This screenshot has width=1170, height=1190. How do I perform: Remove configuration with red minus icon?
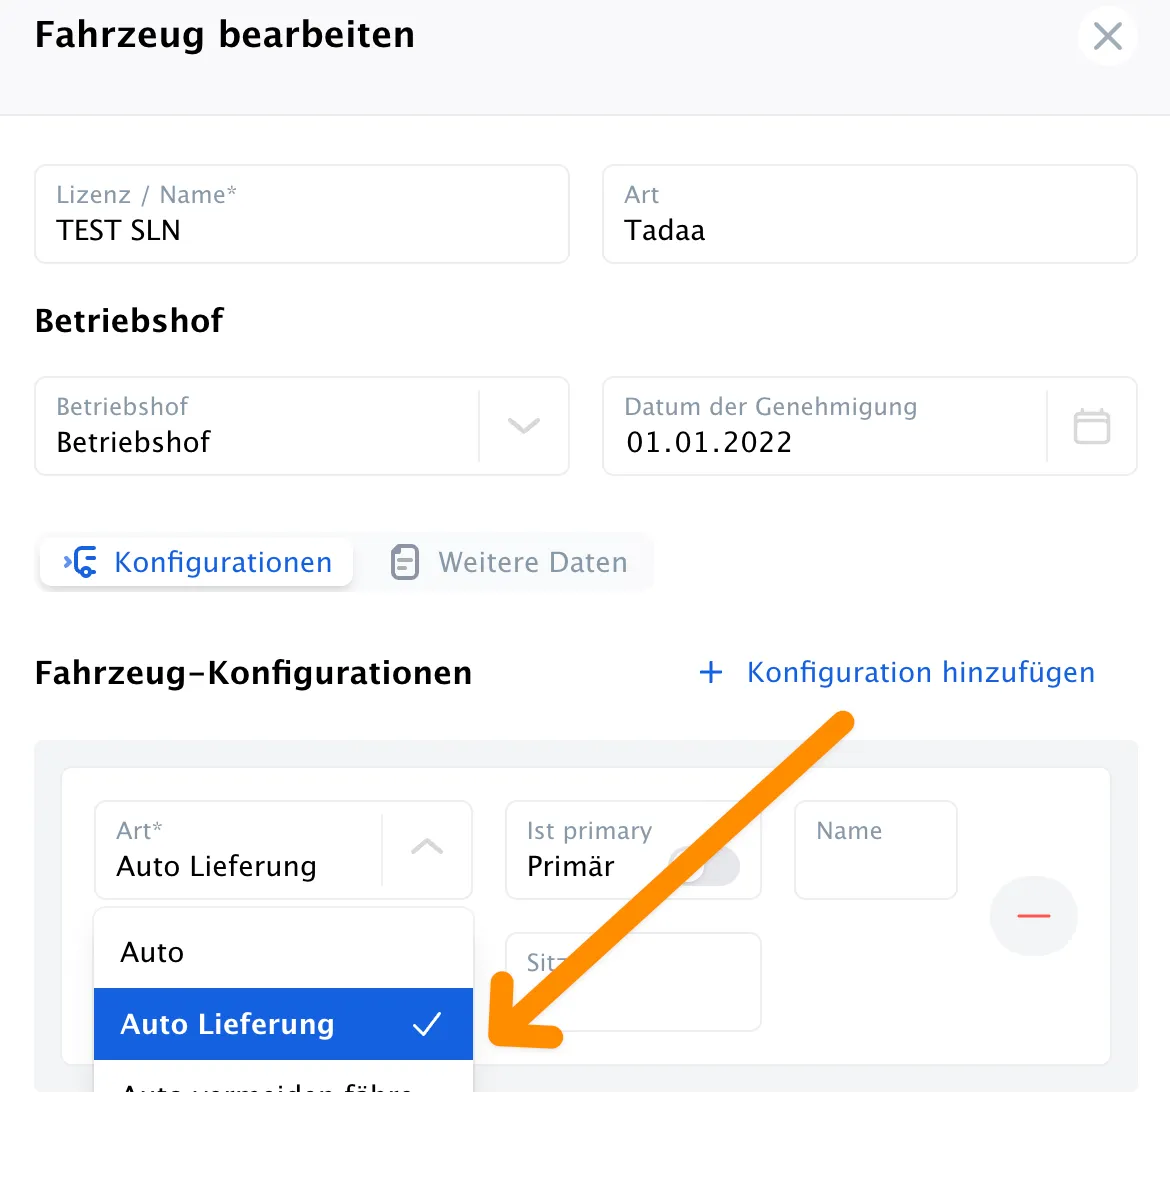point(1033,916)
